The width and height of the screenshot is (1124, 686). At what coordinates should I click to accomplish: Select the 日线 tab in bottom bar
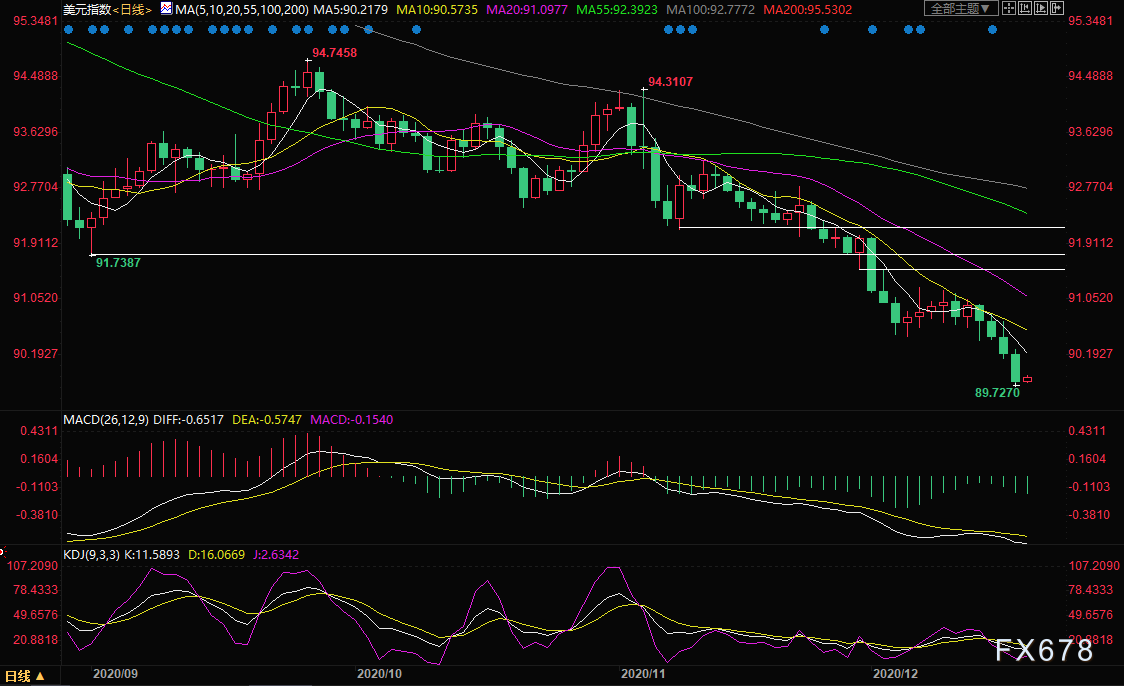click(18, 677)
